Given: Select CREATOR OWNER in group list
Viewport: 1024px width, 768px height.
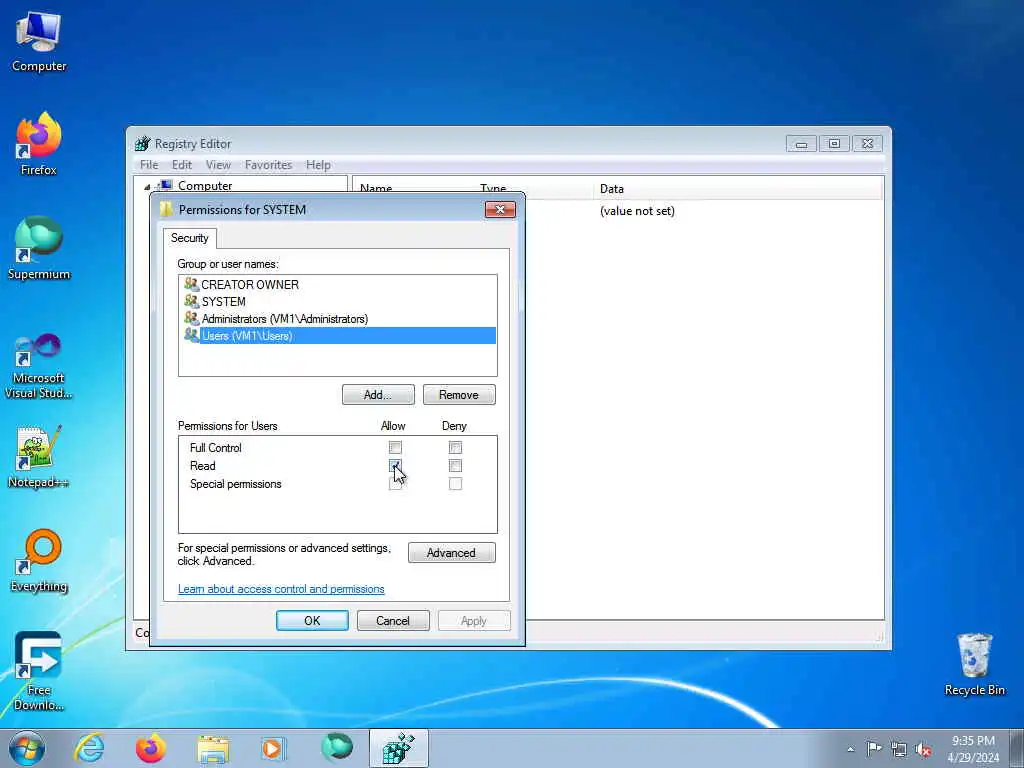Looking at the screenshot, I should click(337, 285).
